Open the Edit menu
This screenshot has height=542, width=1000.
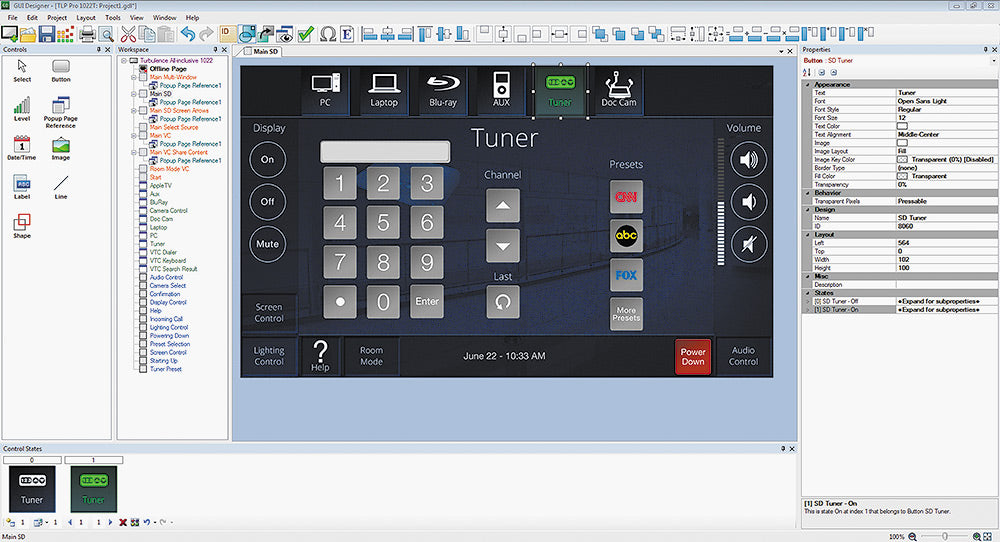[32, 18]
